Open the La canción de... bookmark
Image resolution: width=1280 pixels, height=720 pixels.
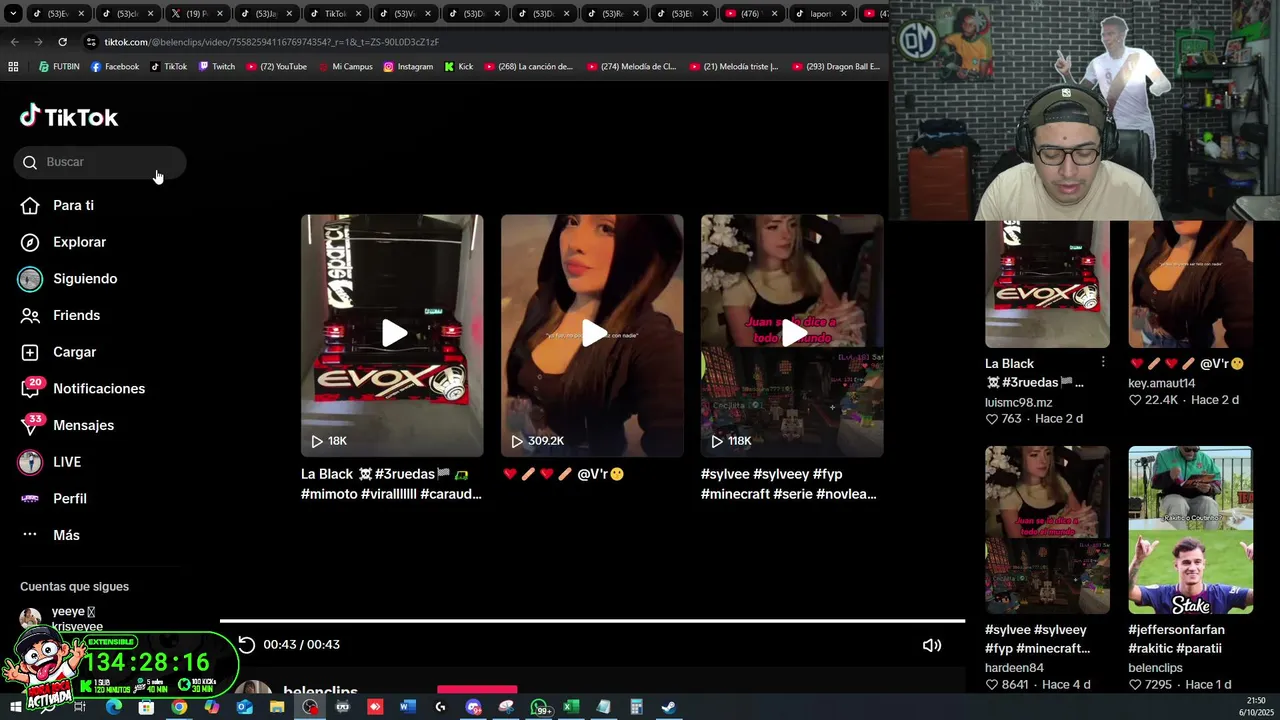[529, 67]
